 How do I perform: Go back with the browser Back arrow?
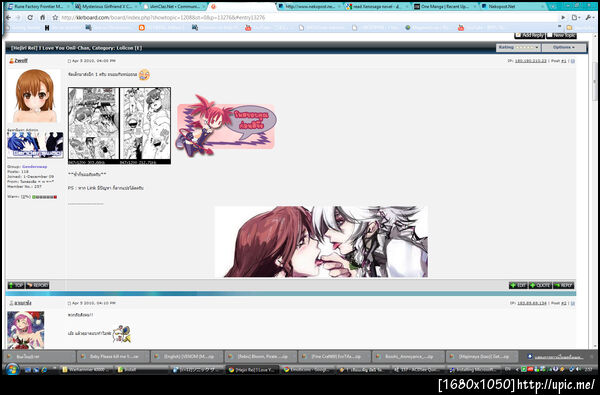[x=8, y=18]
